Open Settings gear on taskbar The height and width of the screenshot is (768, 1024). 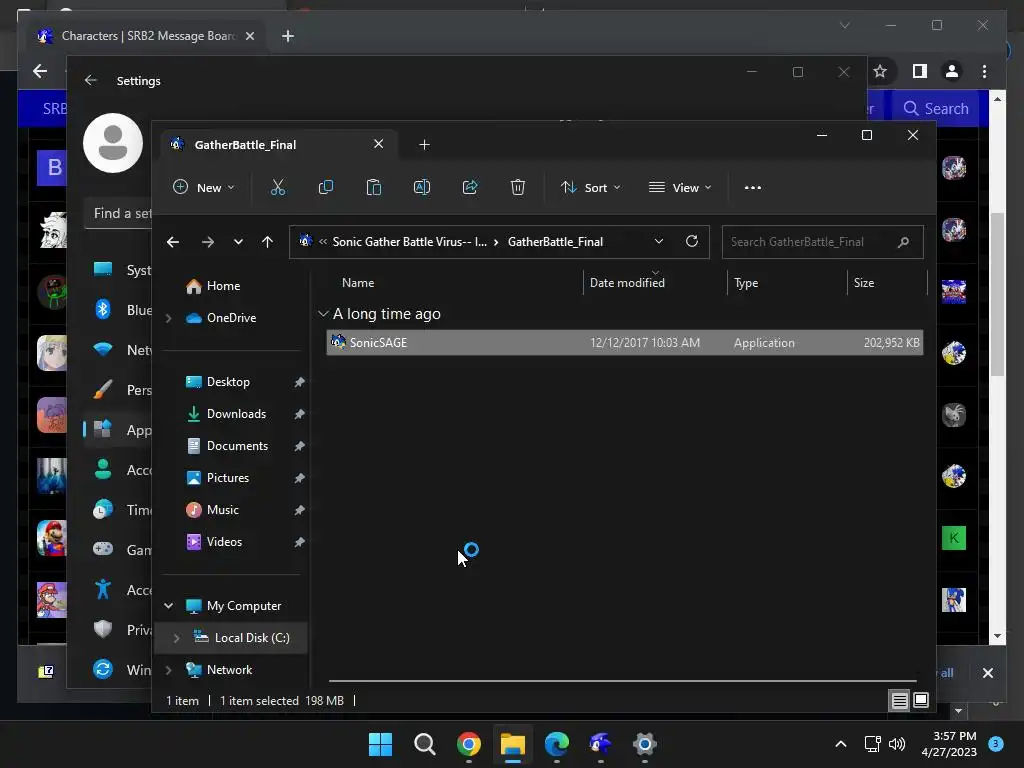point(645,744)
